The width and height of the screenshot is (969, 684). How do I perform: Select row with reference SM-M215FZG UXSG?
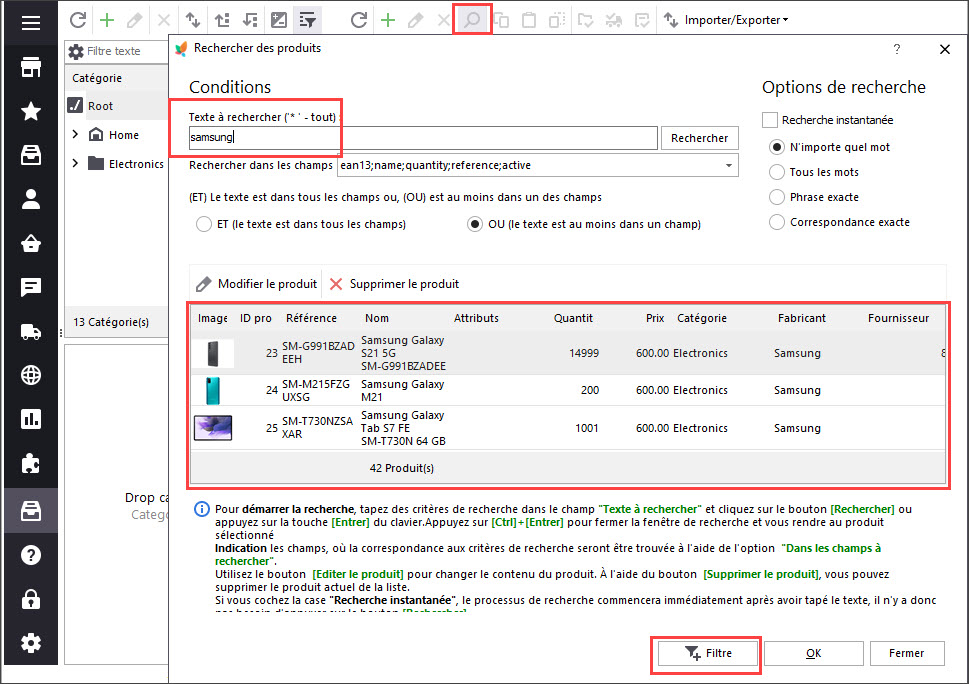pyautogui.click(x=567, y=391)
